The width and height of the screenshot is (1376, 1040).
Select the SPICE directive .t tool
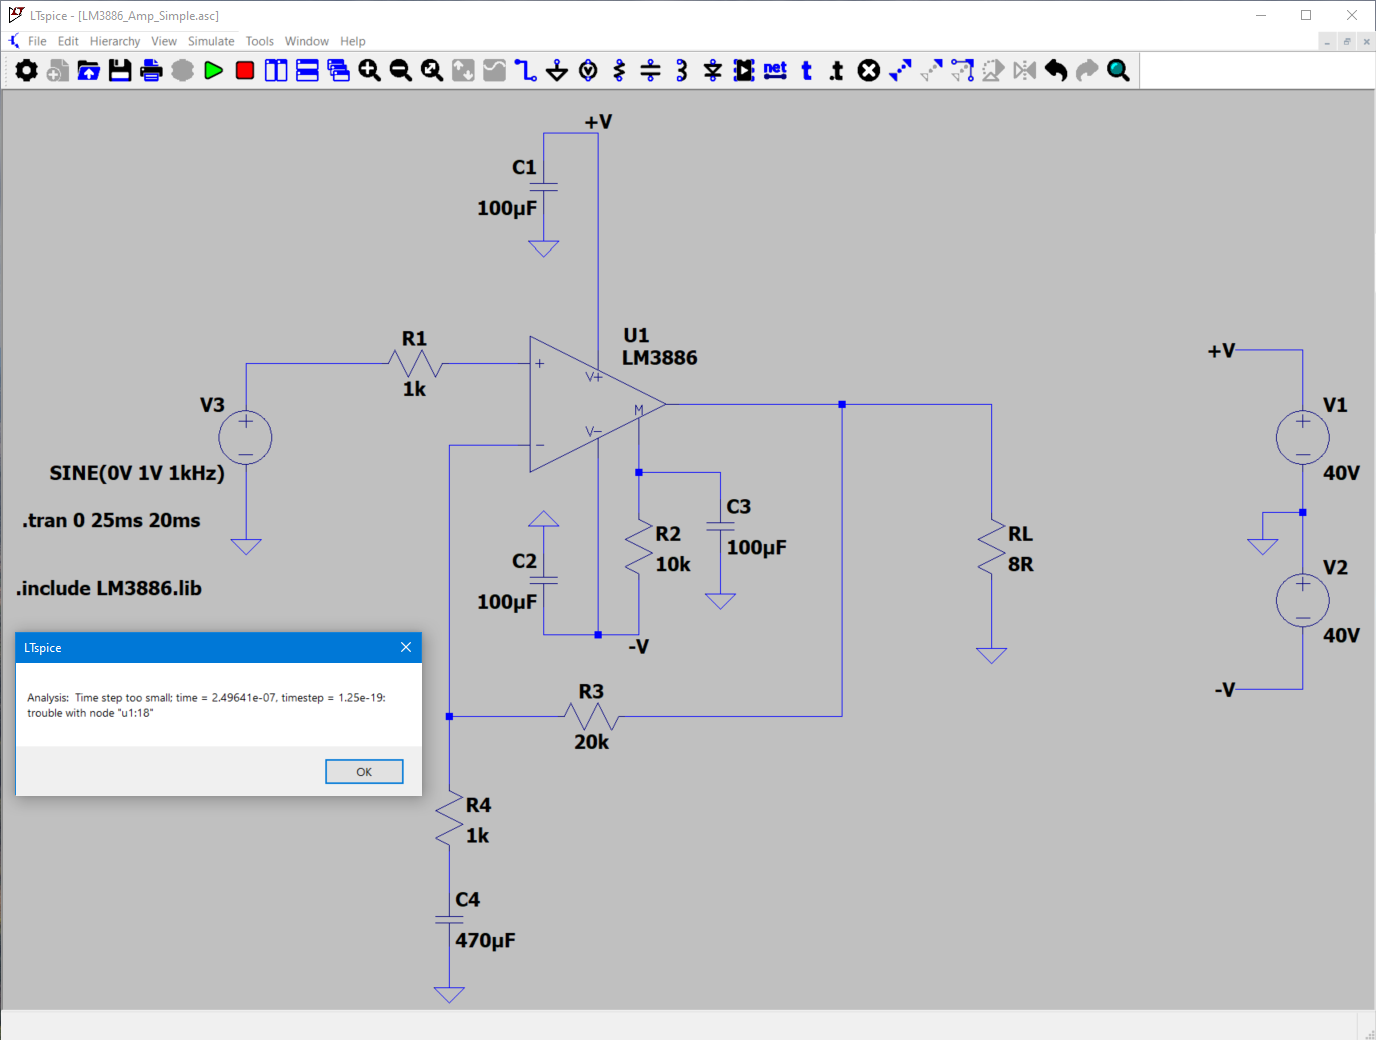click(x=837, y=70)
